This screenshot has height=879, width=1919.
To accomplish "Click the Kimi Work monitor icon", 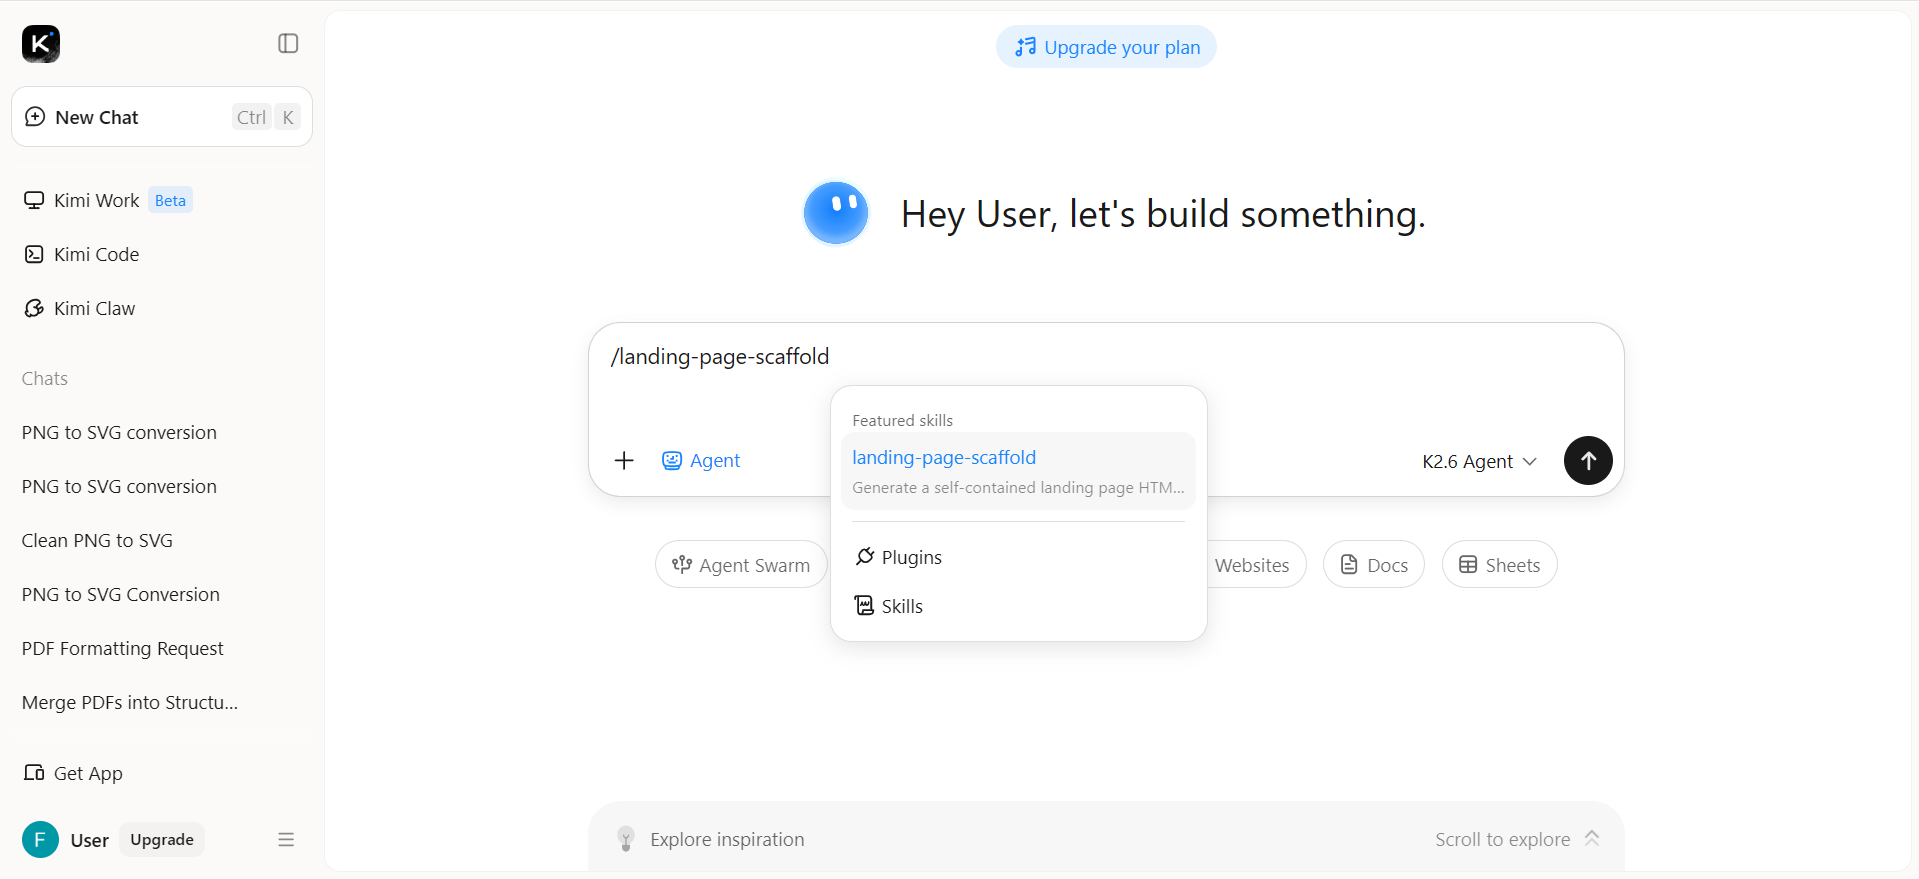I will coord(34,200).
